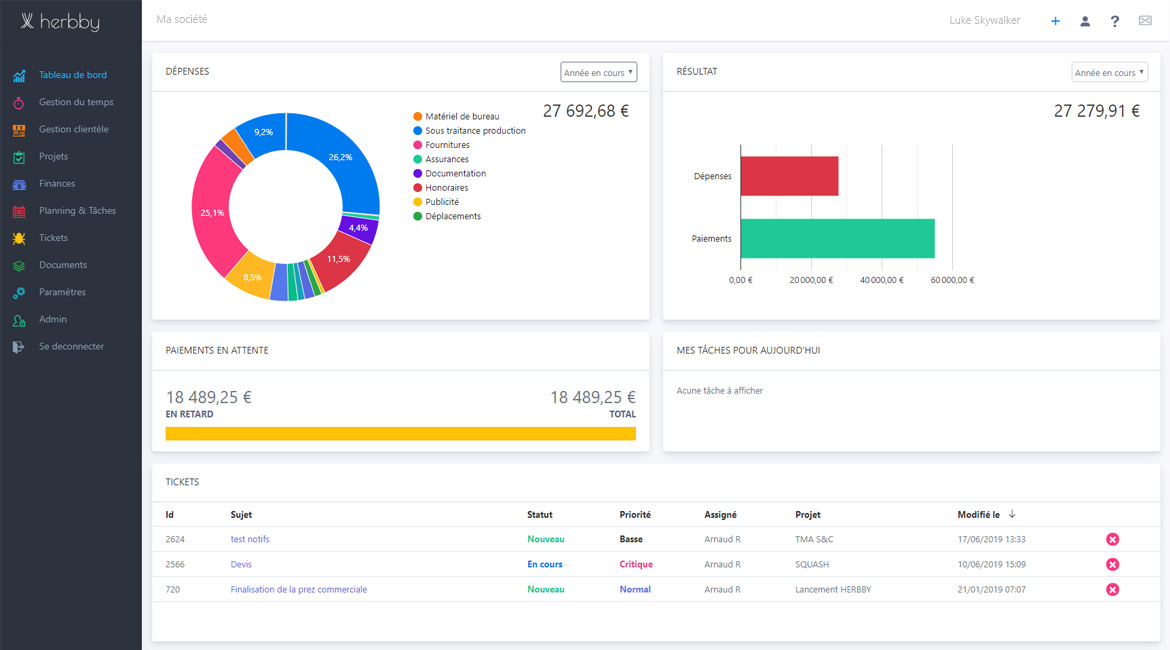
Task: Open Finalisation de la prez commerciale link
Action: pos(298,590)
